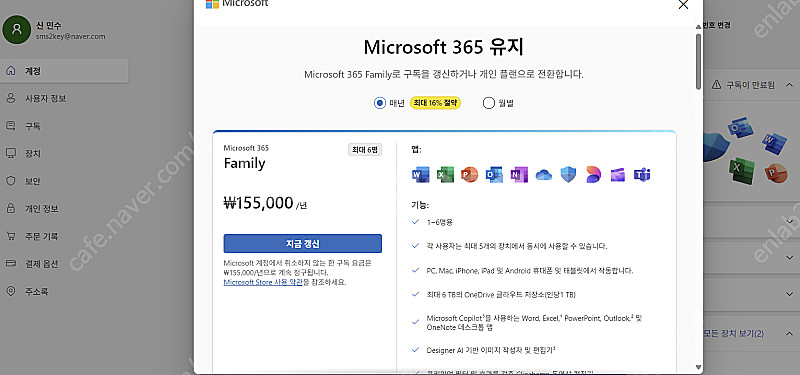Open 계정 in the sidebar
The image size is (800, 375).
(64, 71)
